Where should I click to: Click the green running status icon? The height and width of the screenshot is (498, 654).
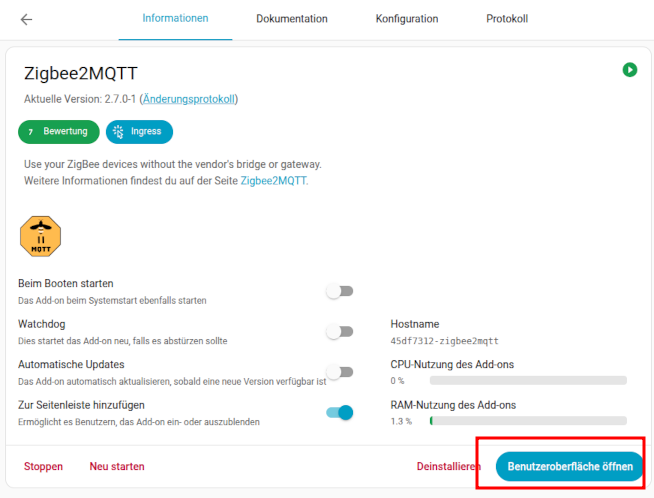(x=629, y=70)
